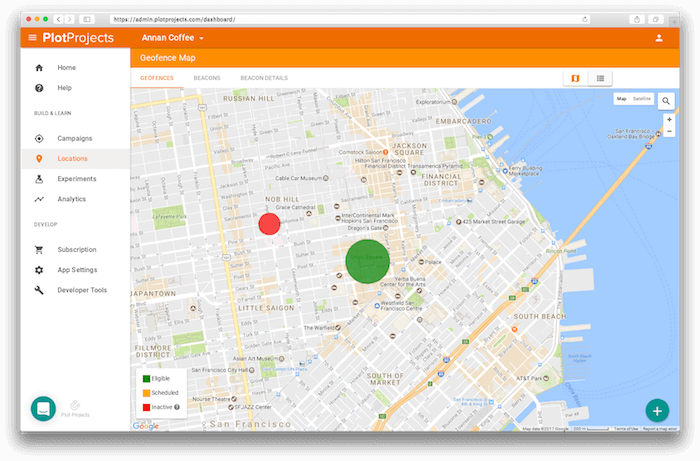
Task: Add a new geofence with plus button
Action: coord(657,411)
